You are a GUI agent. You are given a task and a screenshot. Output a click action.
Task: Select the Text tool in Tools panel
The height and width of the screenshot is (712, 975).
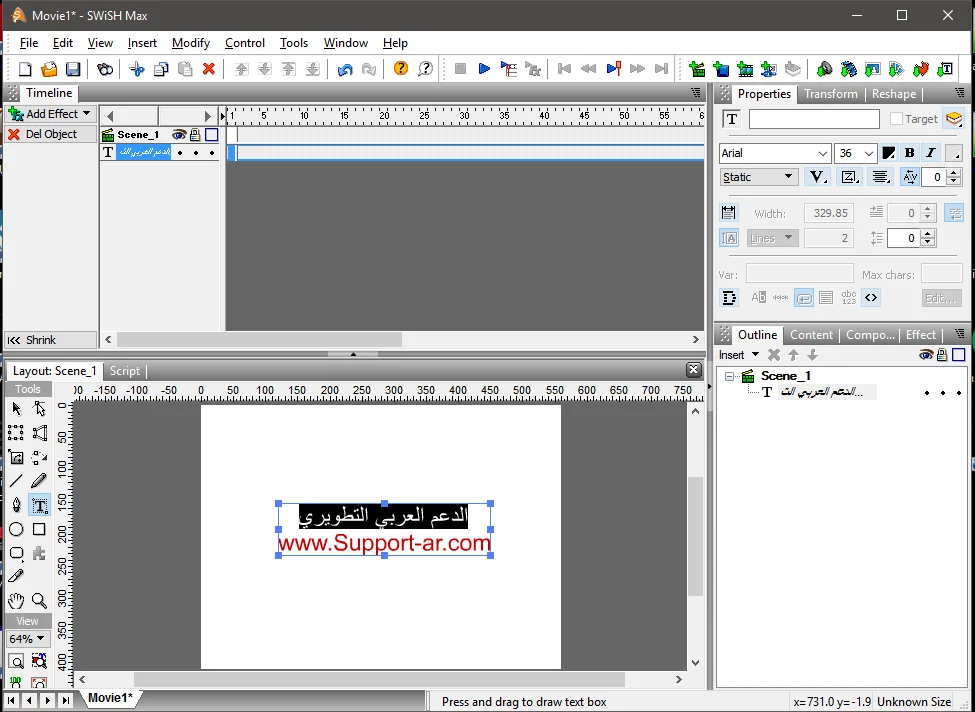tap(39, 505)
